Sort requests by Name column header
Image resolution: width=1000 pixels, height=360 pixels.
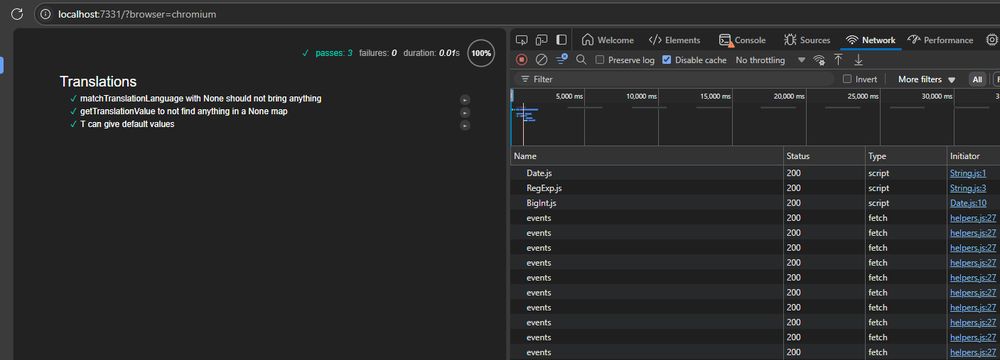coord(647,156)
